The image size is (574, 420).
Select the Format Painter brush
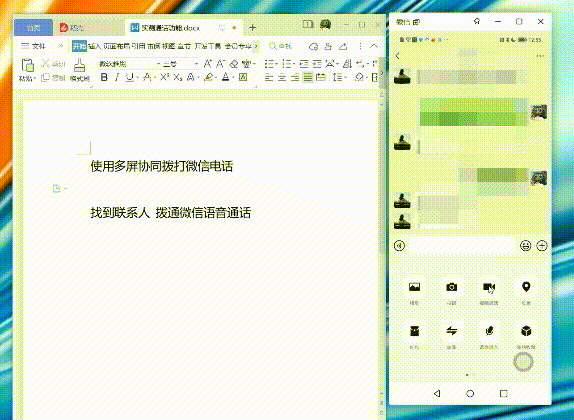pyautogui.click(x=79, y=66)
